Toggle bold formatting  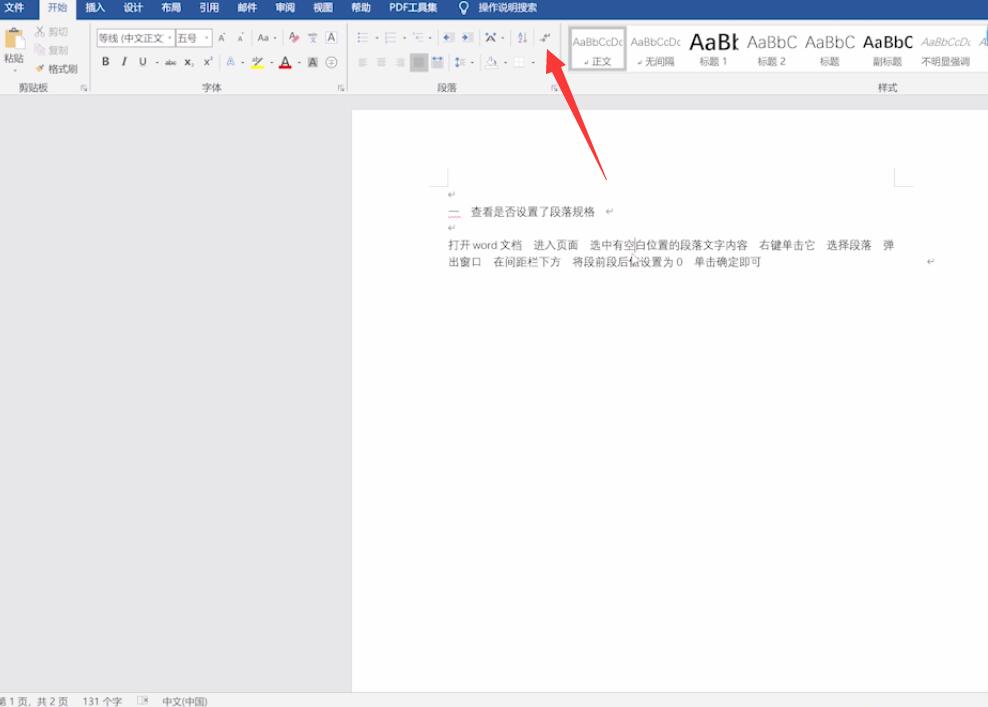(x=105, y=62)
